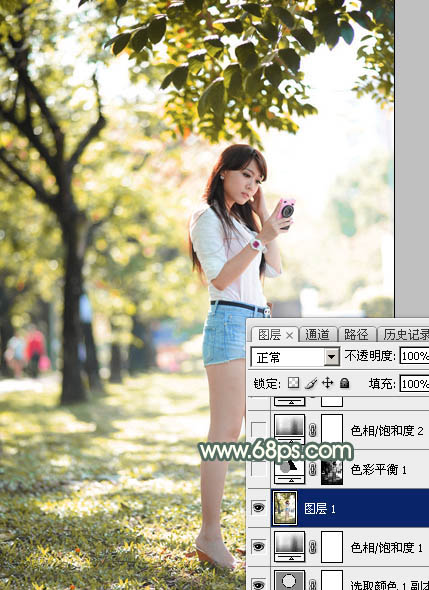Click link icon of 色相/饱和度 2 layer
The height and width of the screenshot is (590, 429).
[x=312, y=430]
